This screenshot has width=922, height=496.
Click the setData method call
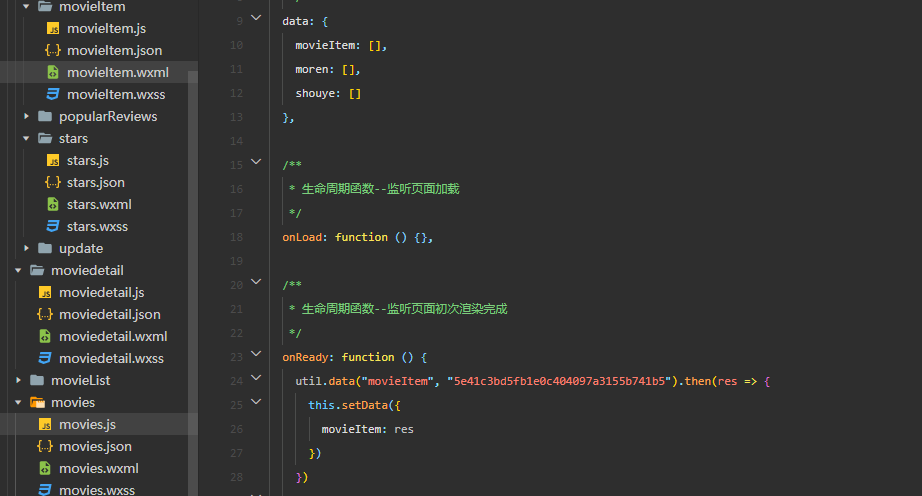tap(365, 405)
